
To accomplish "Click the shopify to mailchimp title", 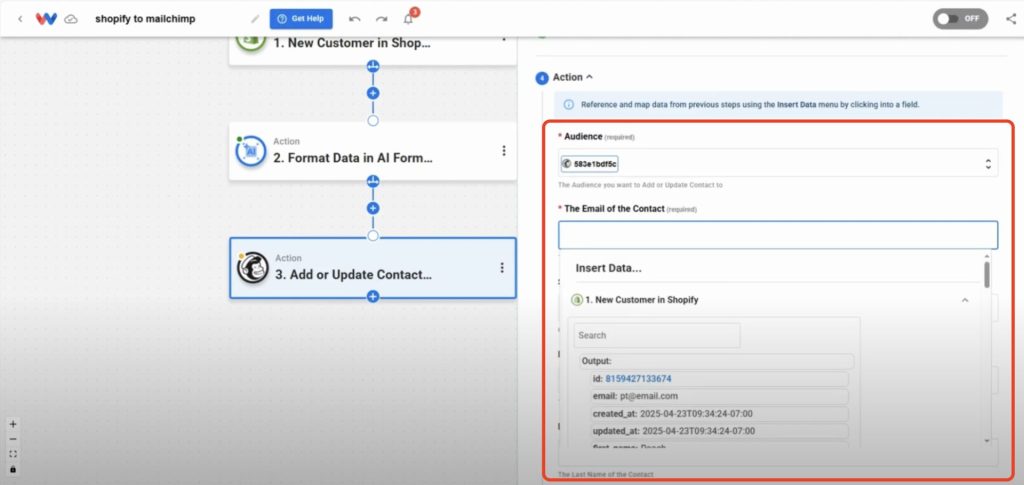I will (x=145, y=19).
